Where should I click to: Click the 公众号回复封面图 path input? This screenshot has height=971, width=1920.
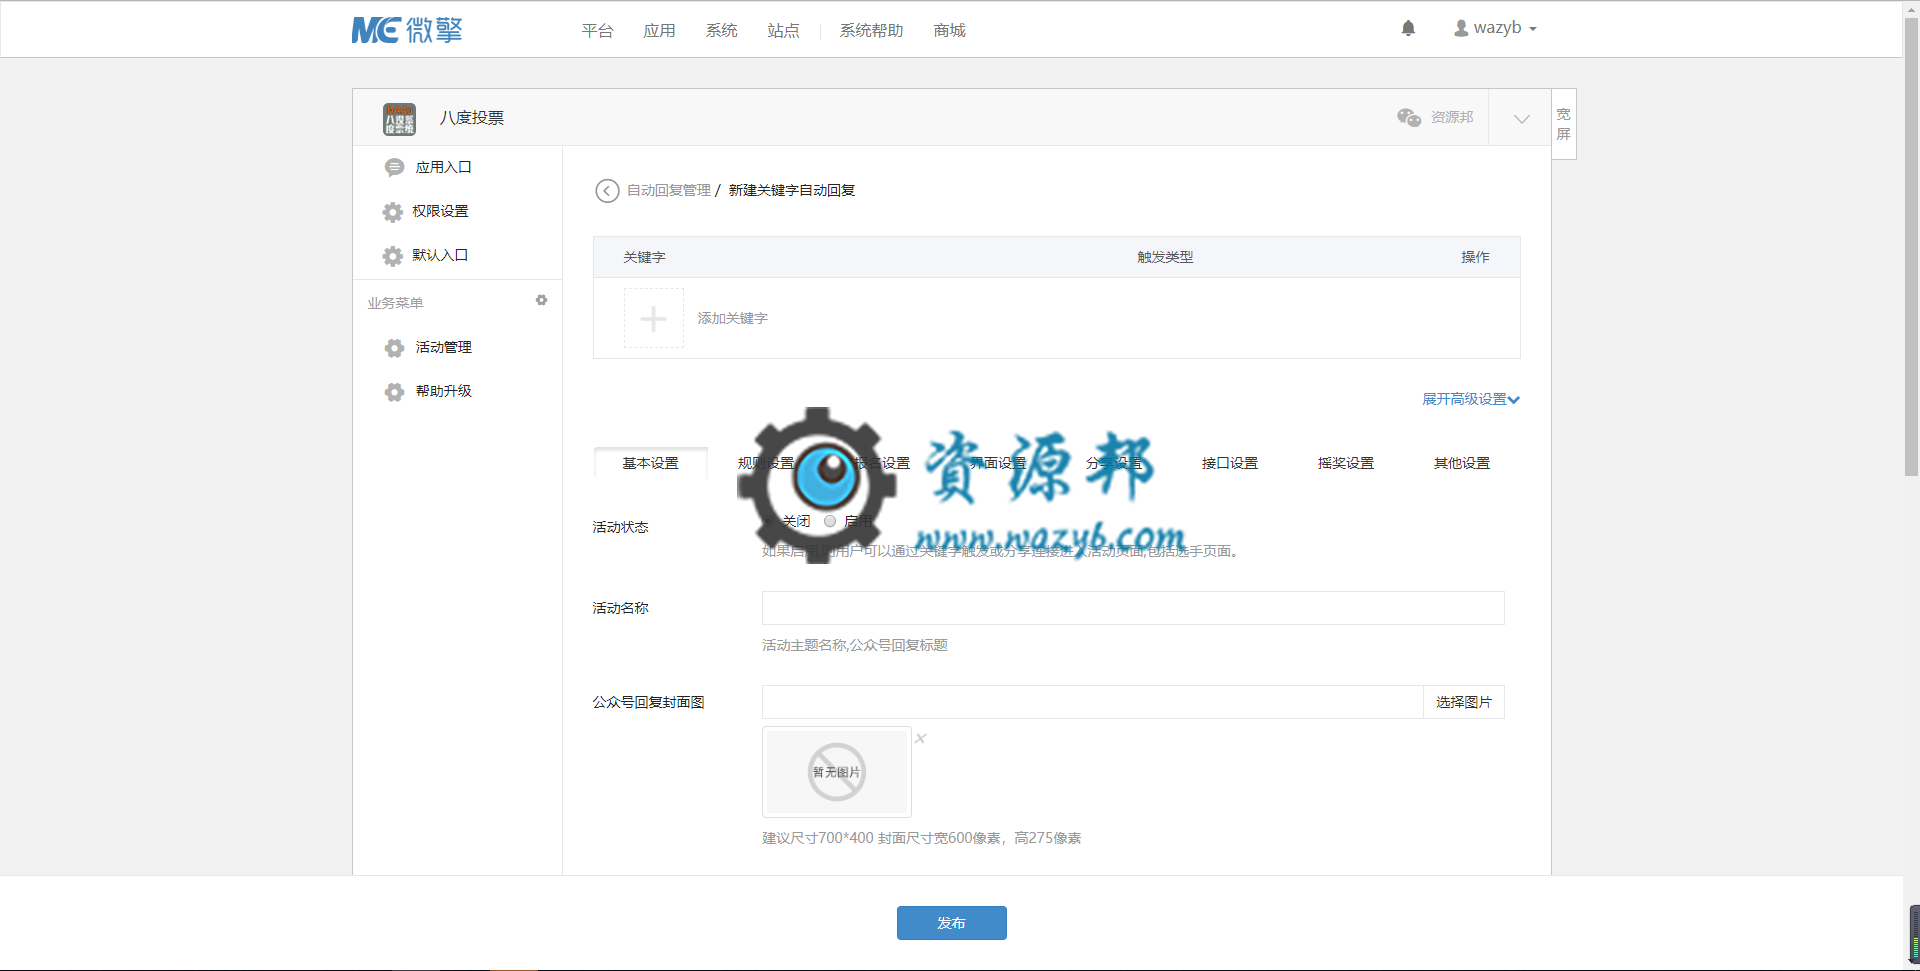pyautogui.click(x=1092, y=702)
